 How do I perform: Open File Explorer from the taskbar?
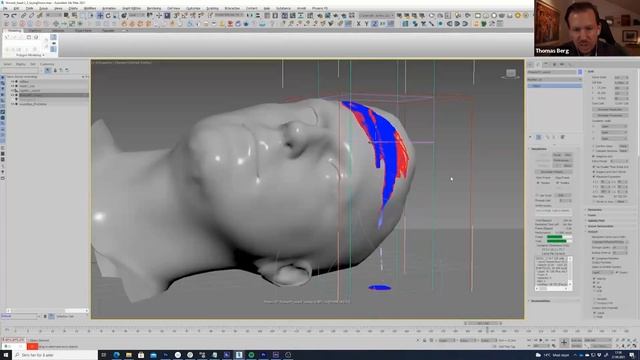pyautogui.click(x=129, y=355)
